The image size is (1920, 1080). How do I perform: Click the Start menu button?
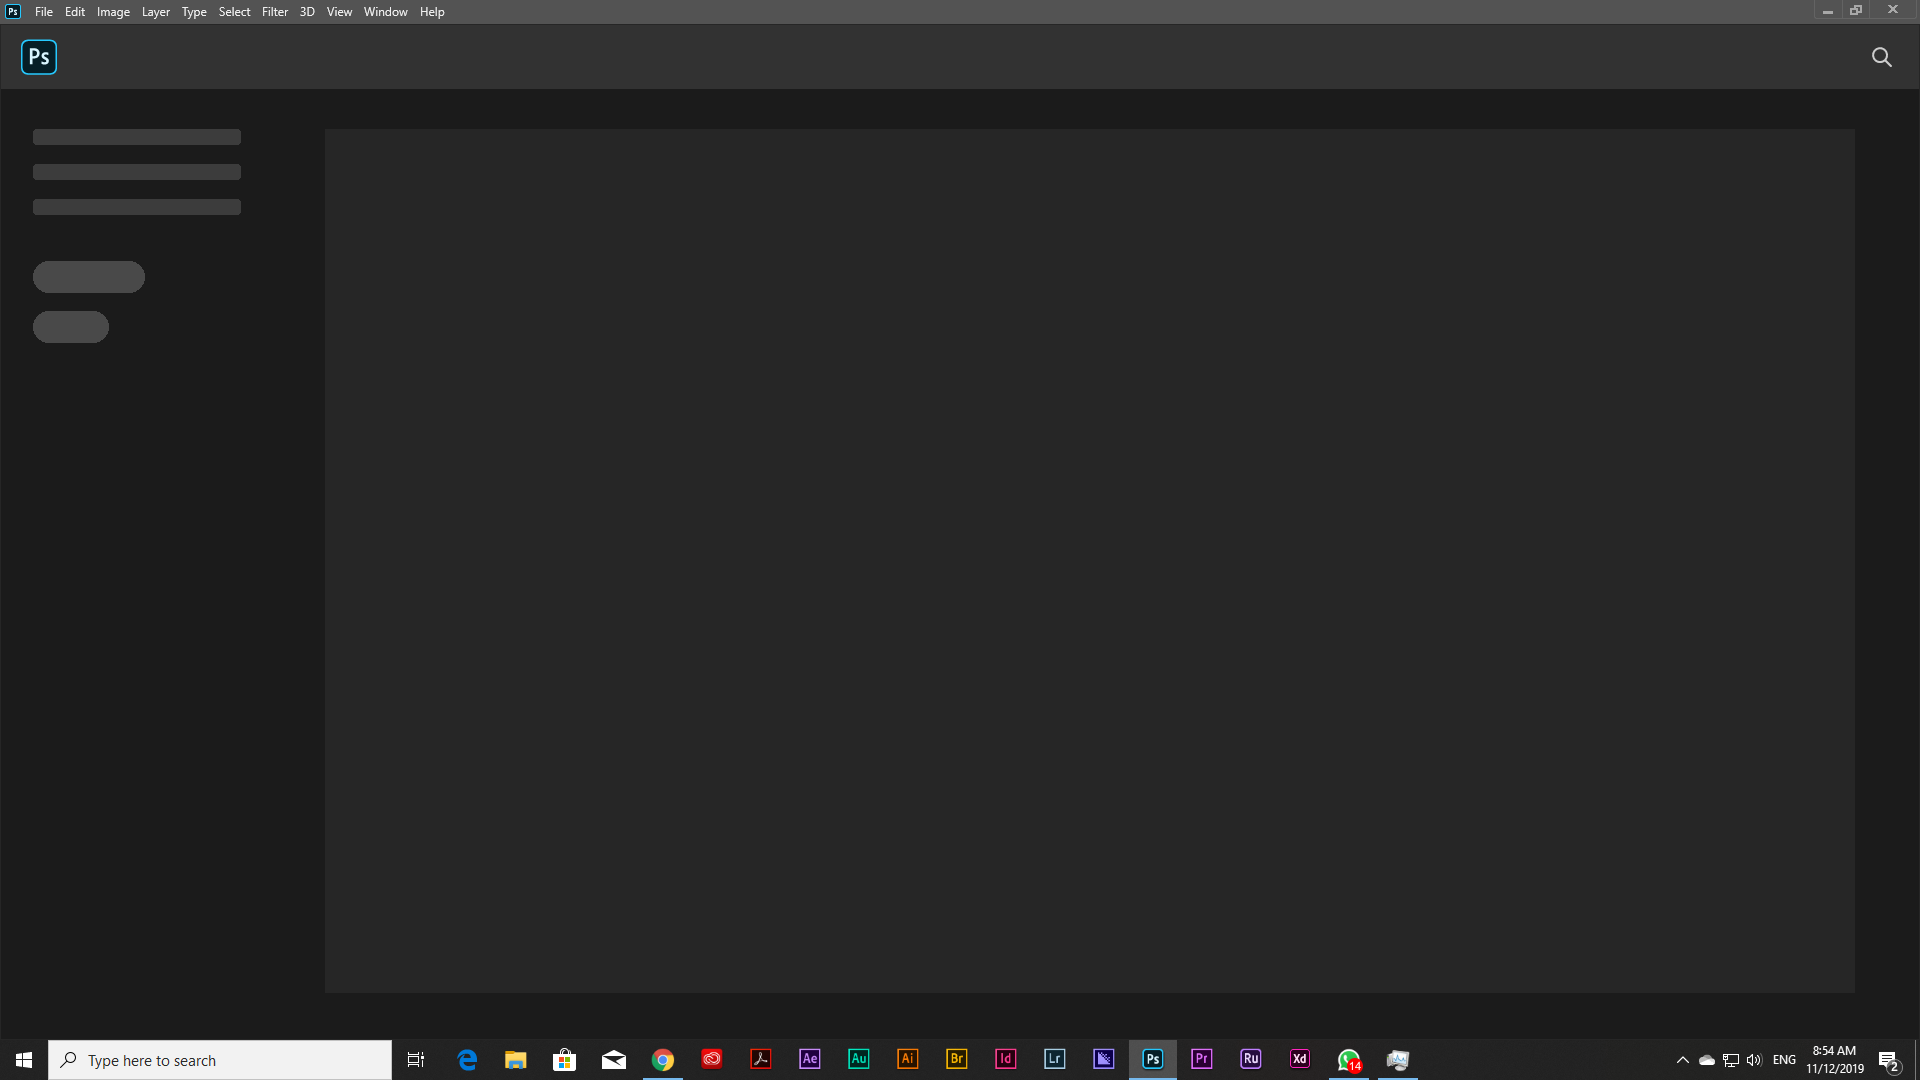pyautogui.click(x=22, y=1059)
